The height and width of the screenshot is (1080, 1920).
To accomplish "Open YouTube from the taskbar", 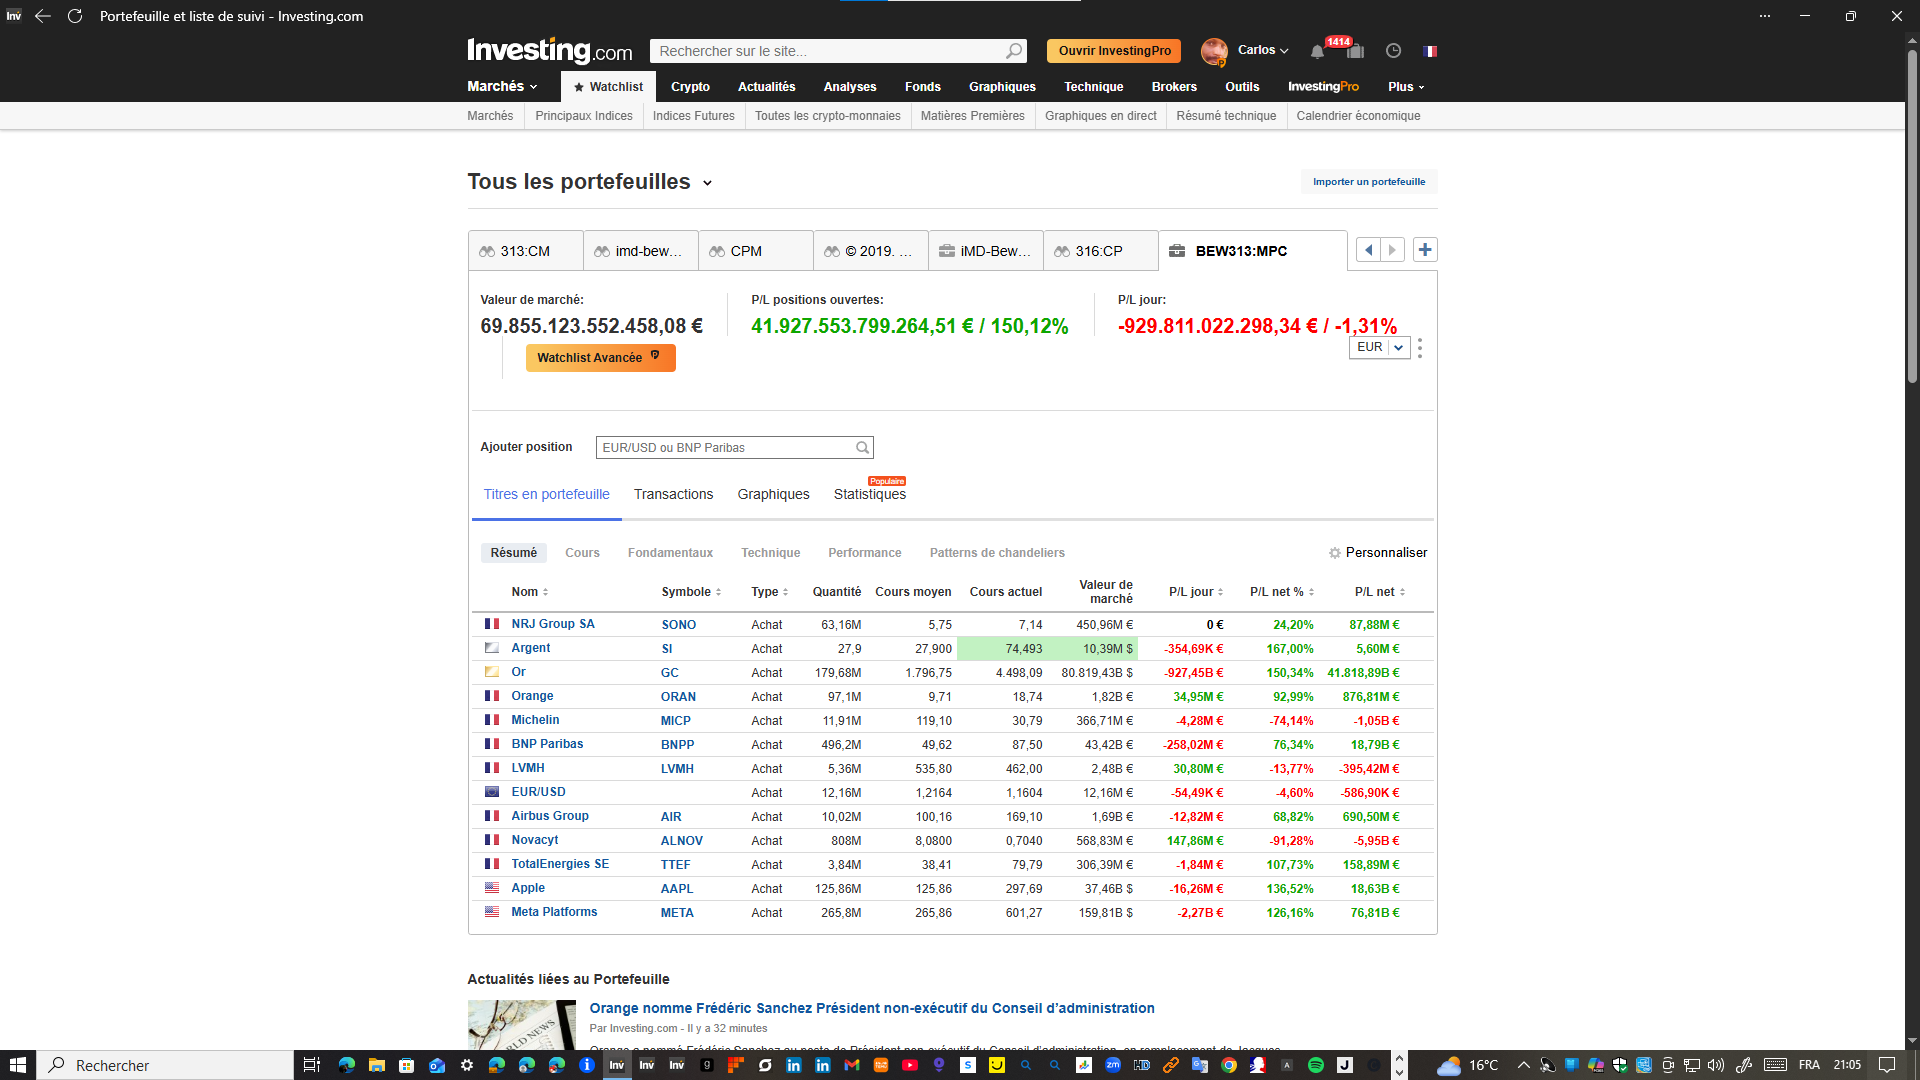I will [x=910, y=1065].
